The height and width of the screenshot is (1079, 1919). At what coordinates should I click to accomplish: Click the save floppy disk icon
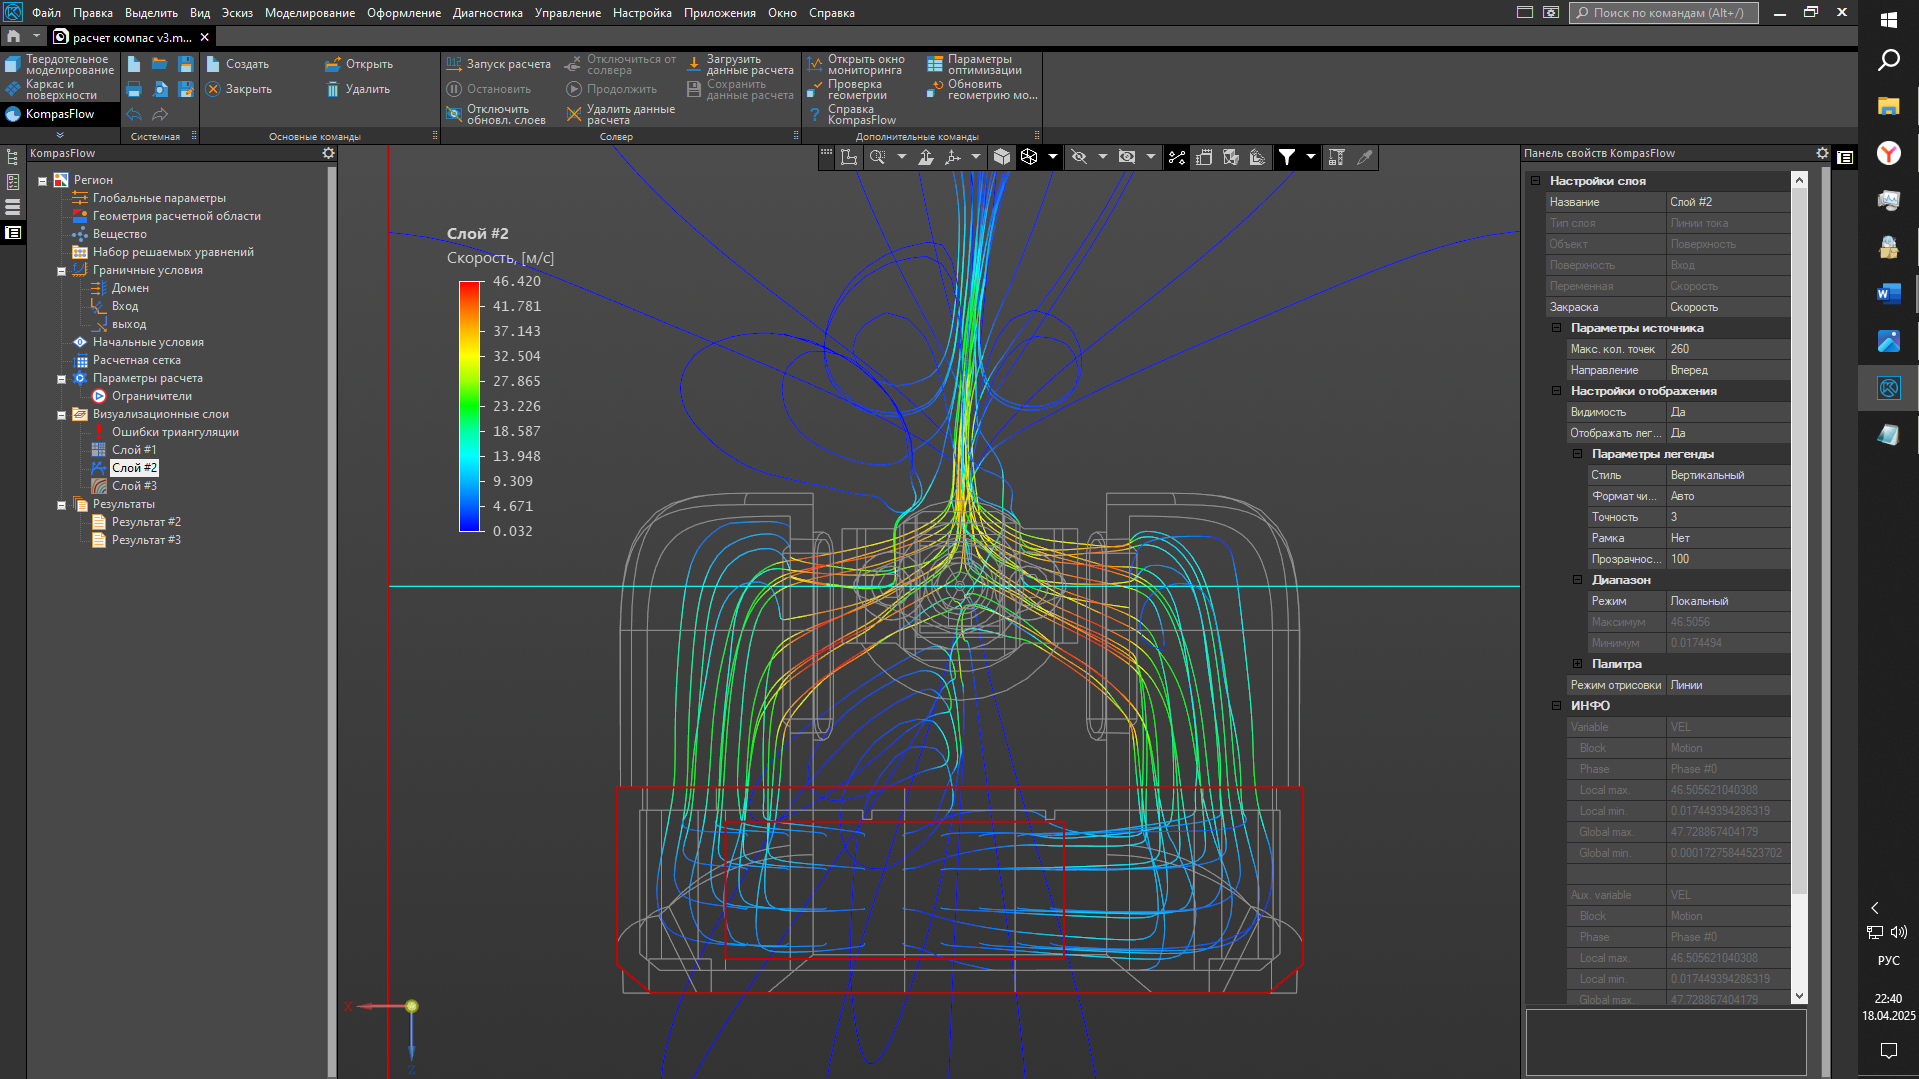click(185, 64)
